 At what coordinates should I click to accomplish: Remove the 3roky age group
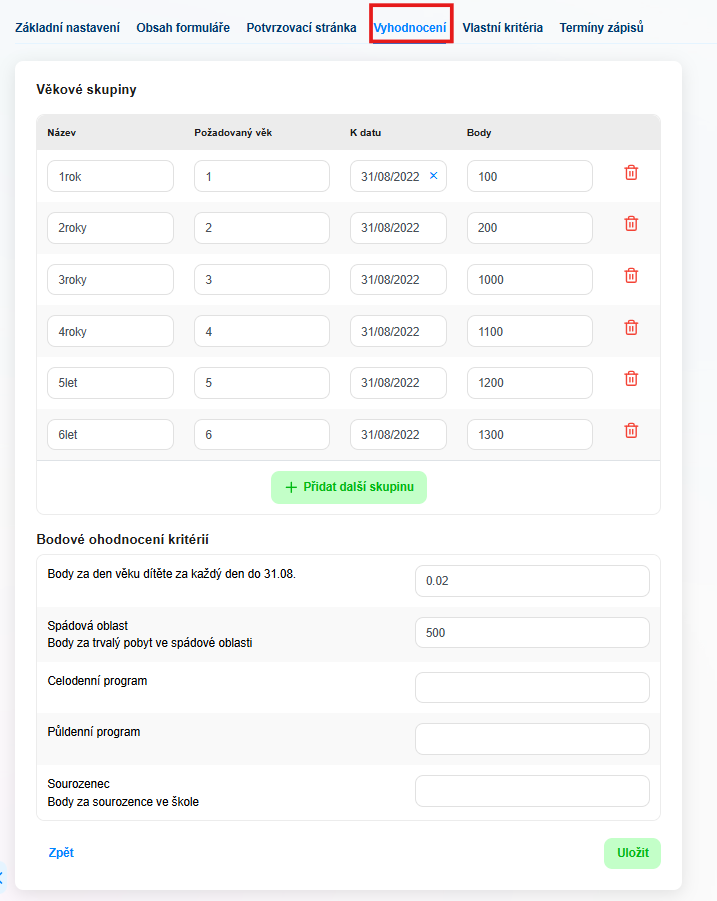[631, 276]
